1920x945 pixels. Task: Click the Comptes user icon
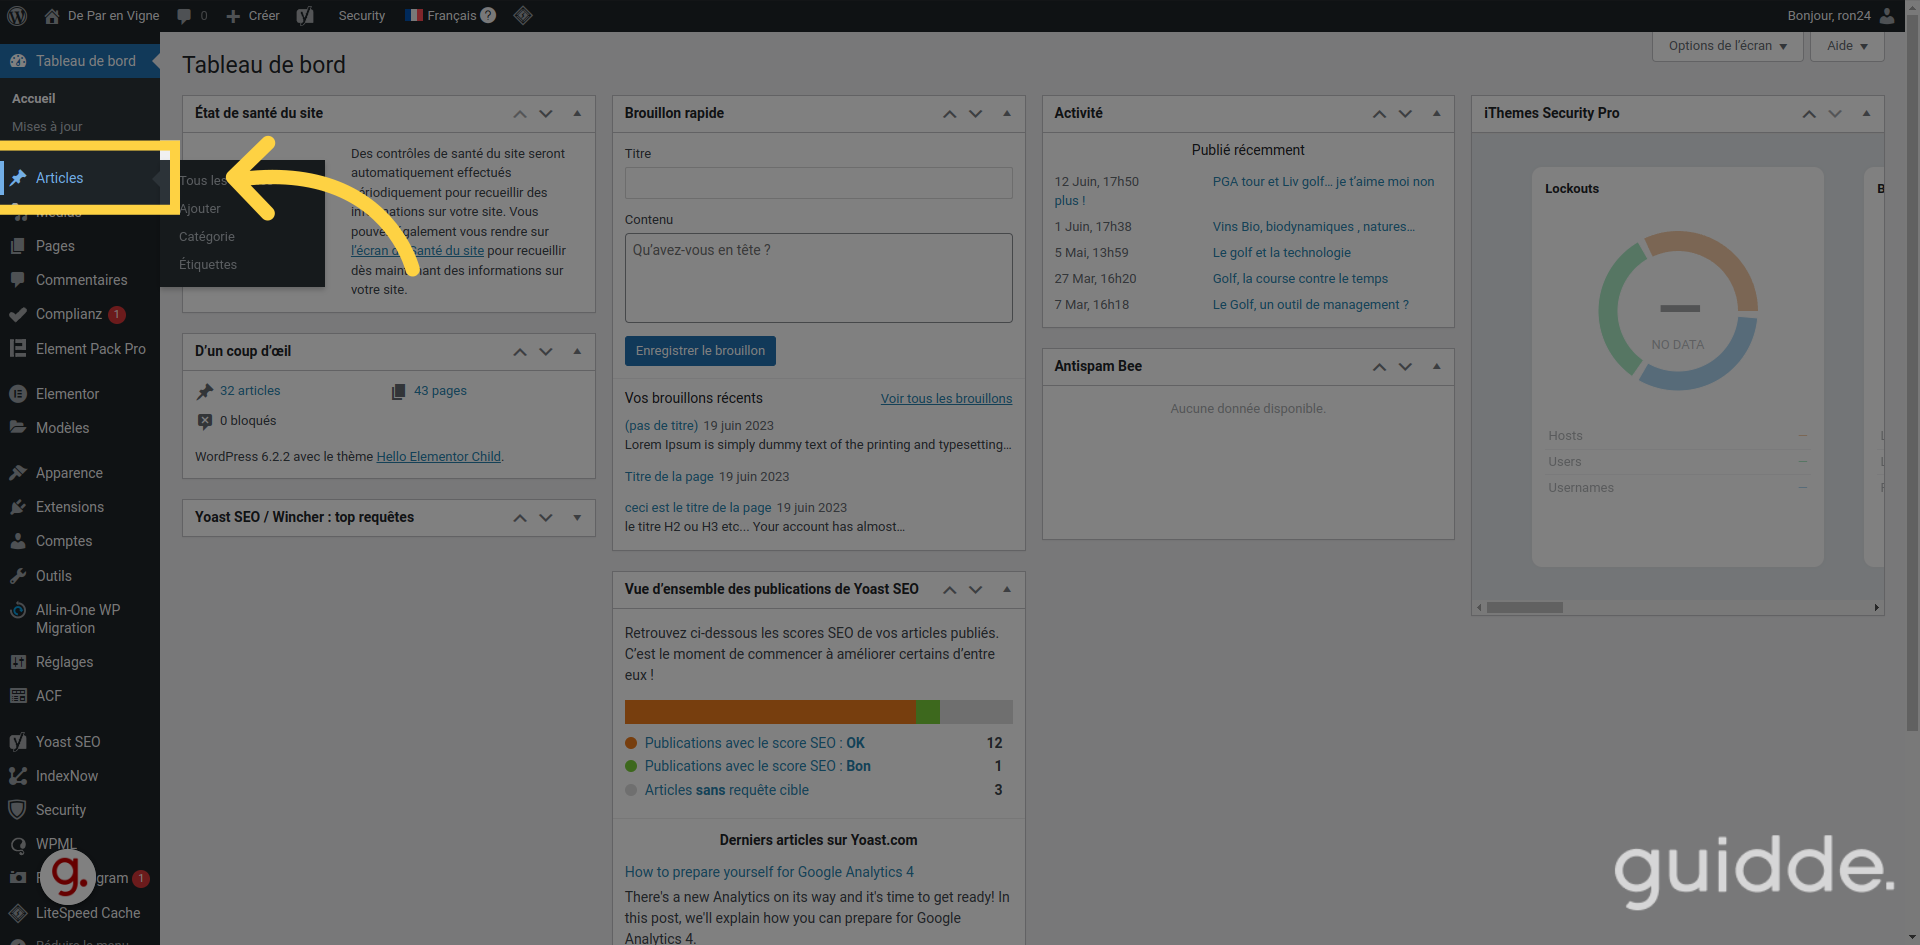click(17, 541)
